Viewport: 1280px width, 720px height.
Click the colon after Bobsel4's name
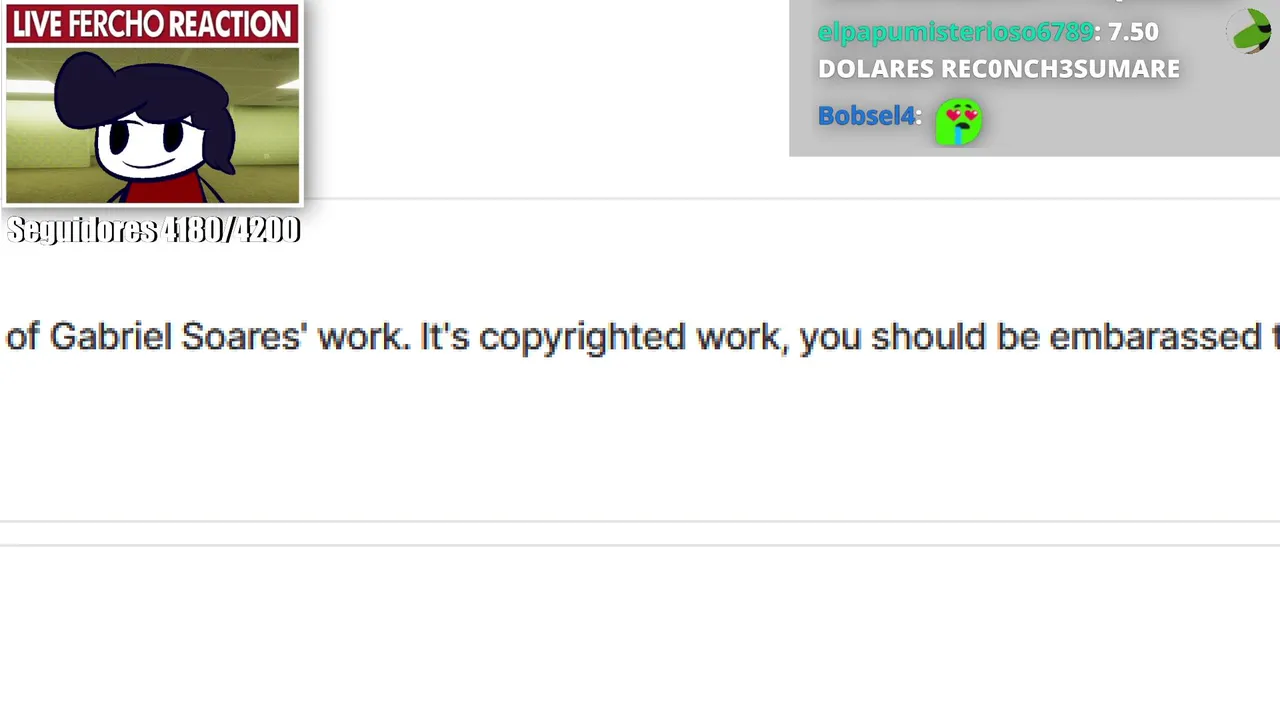[918, 118]
